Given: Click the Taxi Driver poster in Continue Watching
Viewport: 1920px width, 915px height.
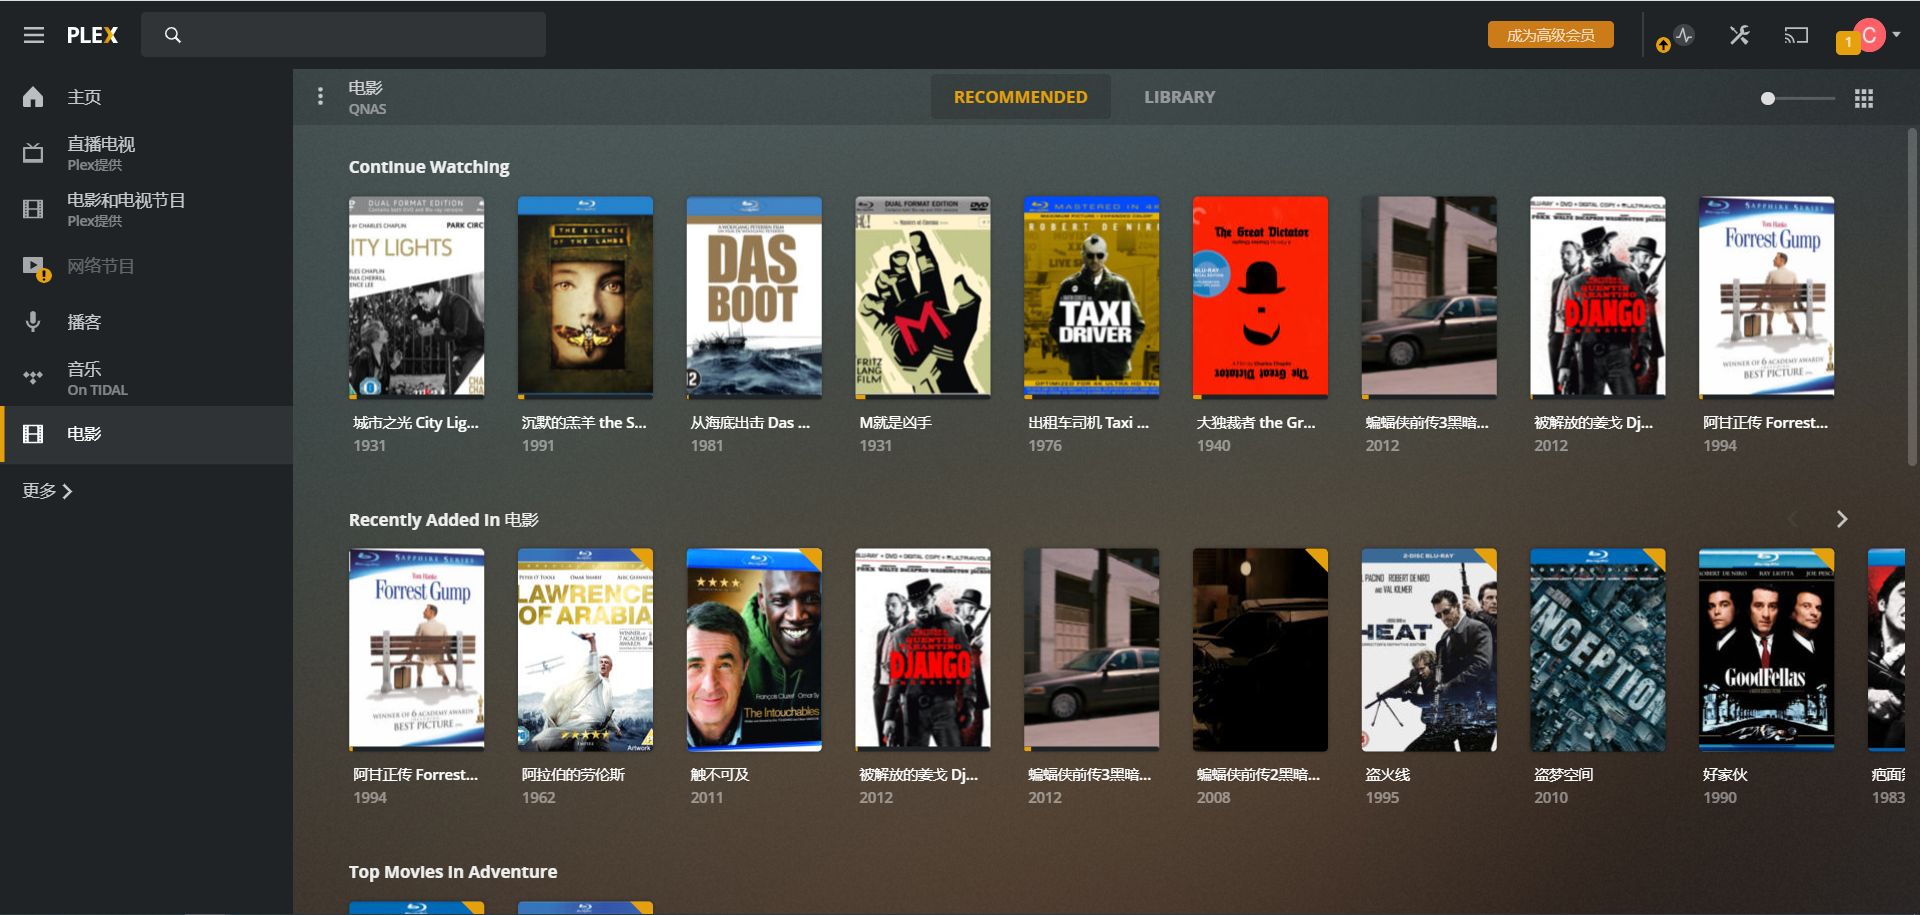Looking at the screenshot, I should pyautogui.click(x=1091, y=297).
